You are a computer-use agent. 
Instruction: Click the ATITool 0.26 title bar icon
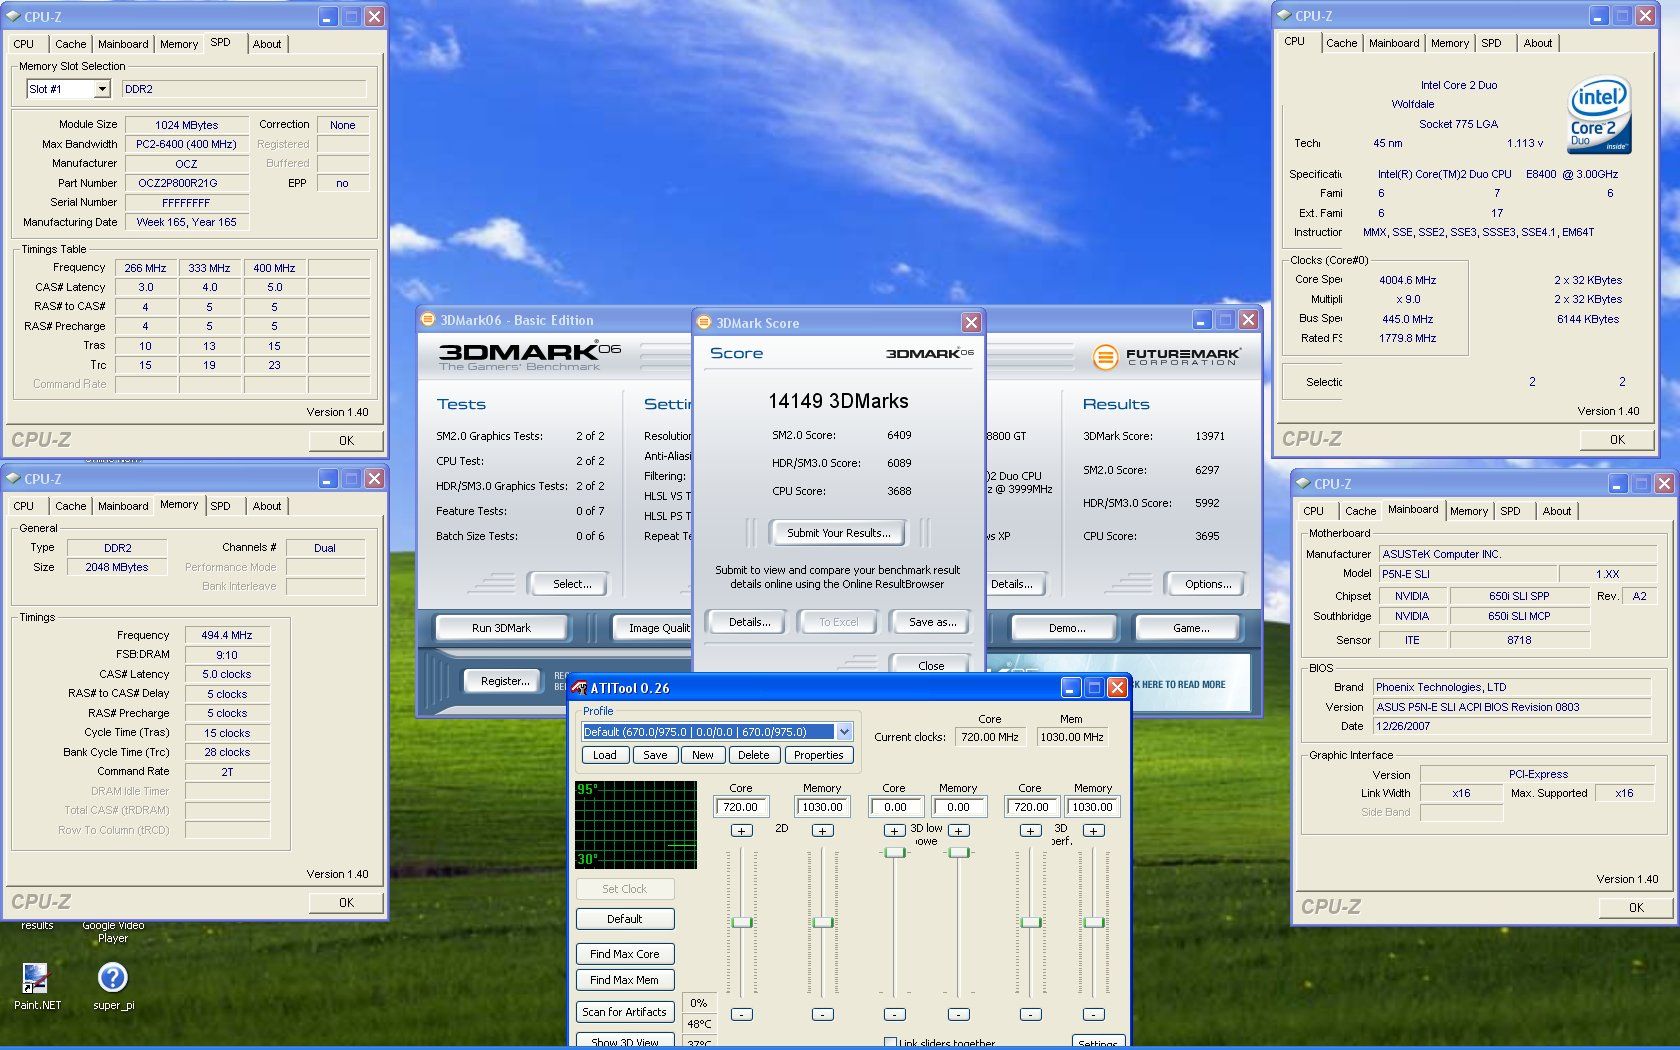click(579, 688)
